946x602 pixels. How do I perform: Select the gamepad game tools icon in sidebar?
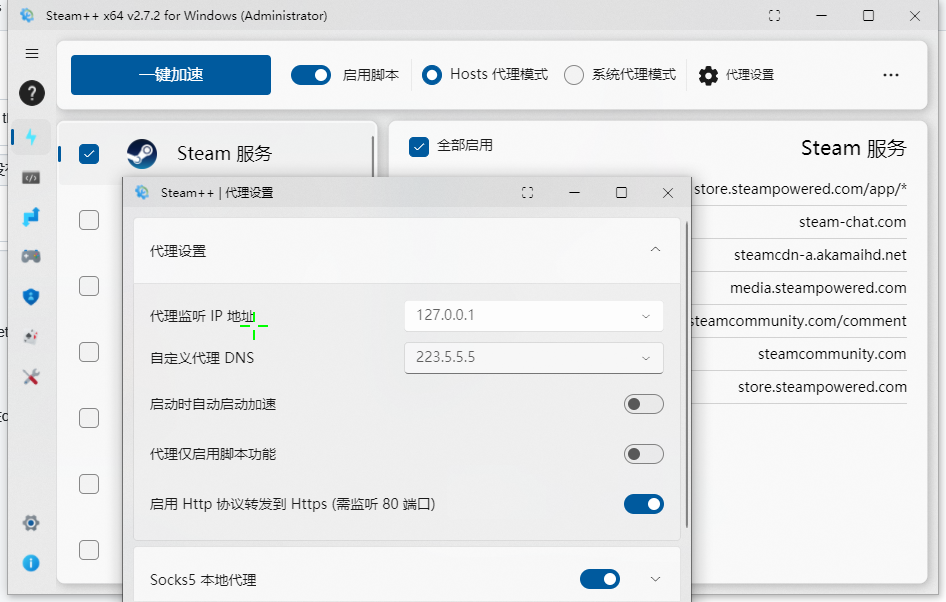click(31, 256)
